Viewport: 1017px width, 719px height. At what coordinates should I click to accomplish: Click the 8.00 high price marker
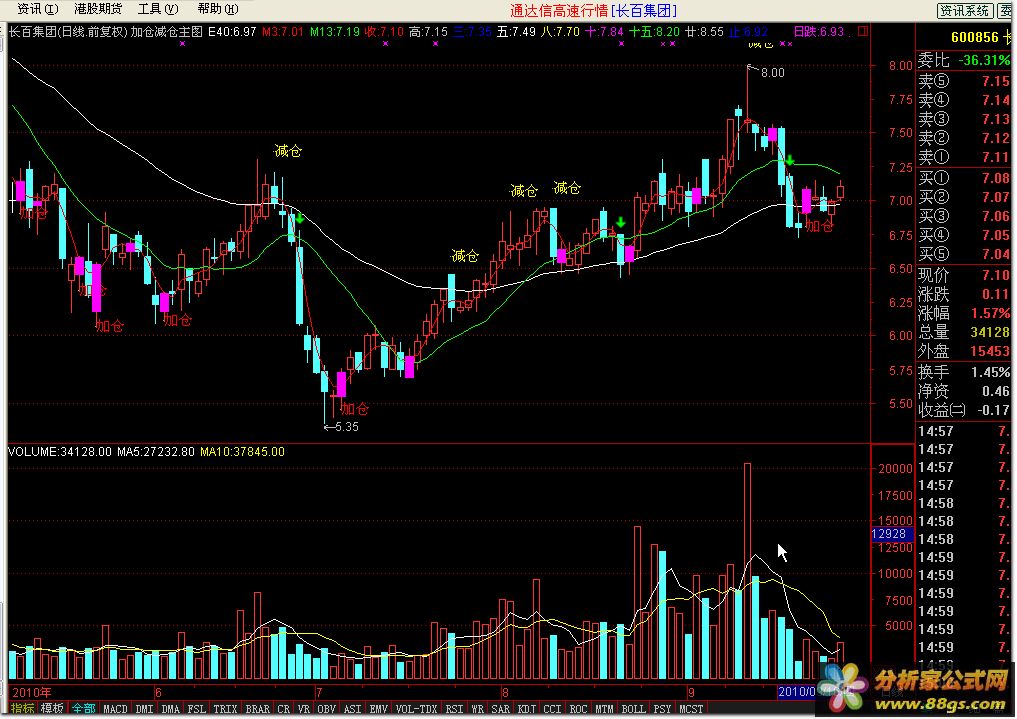point(772,73)
